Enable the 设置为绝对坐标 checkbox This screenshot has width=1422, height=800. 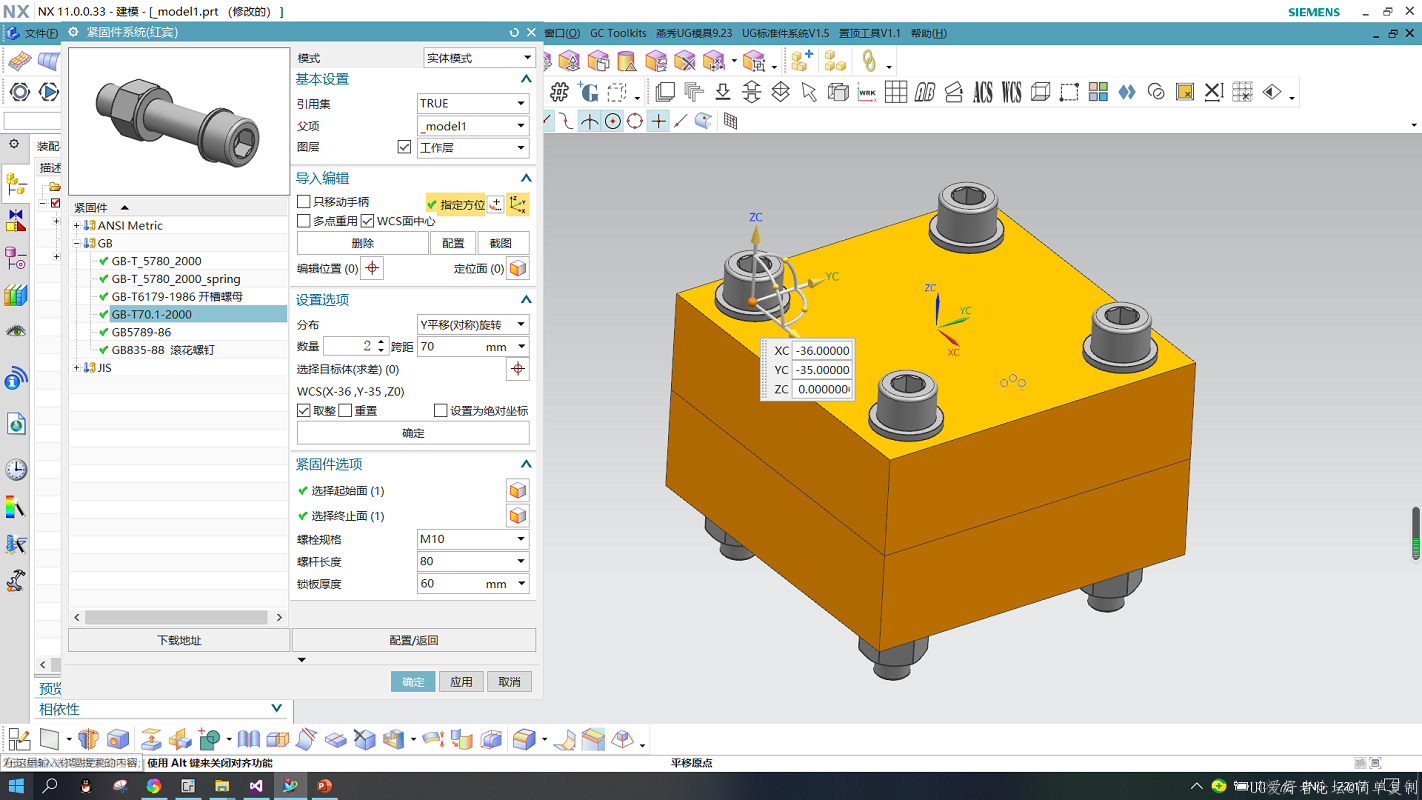(441, 410)
